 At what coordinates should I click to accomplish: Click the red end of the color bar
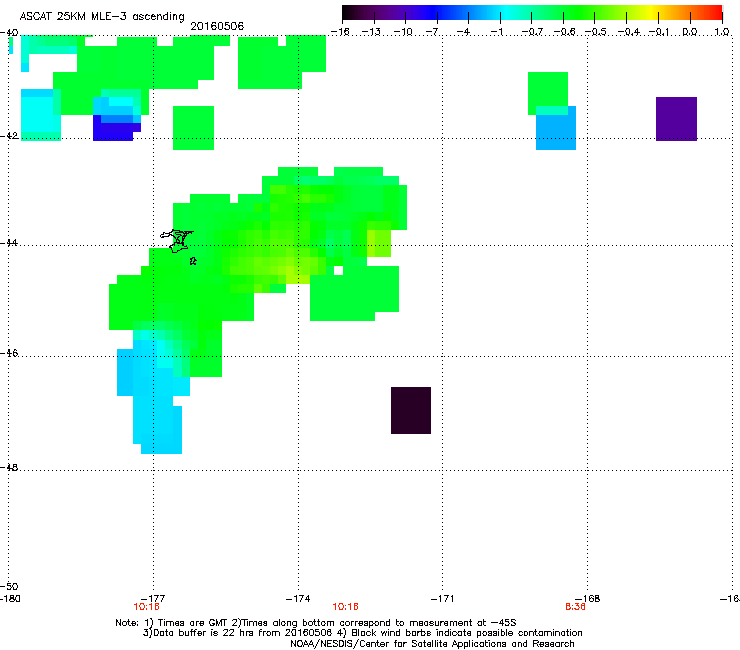tap(716, 13)
